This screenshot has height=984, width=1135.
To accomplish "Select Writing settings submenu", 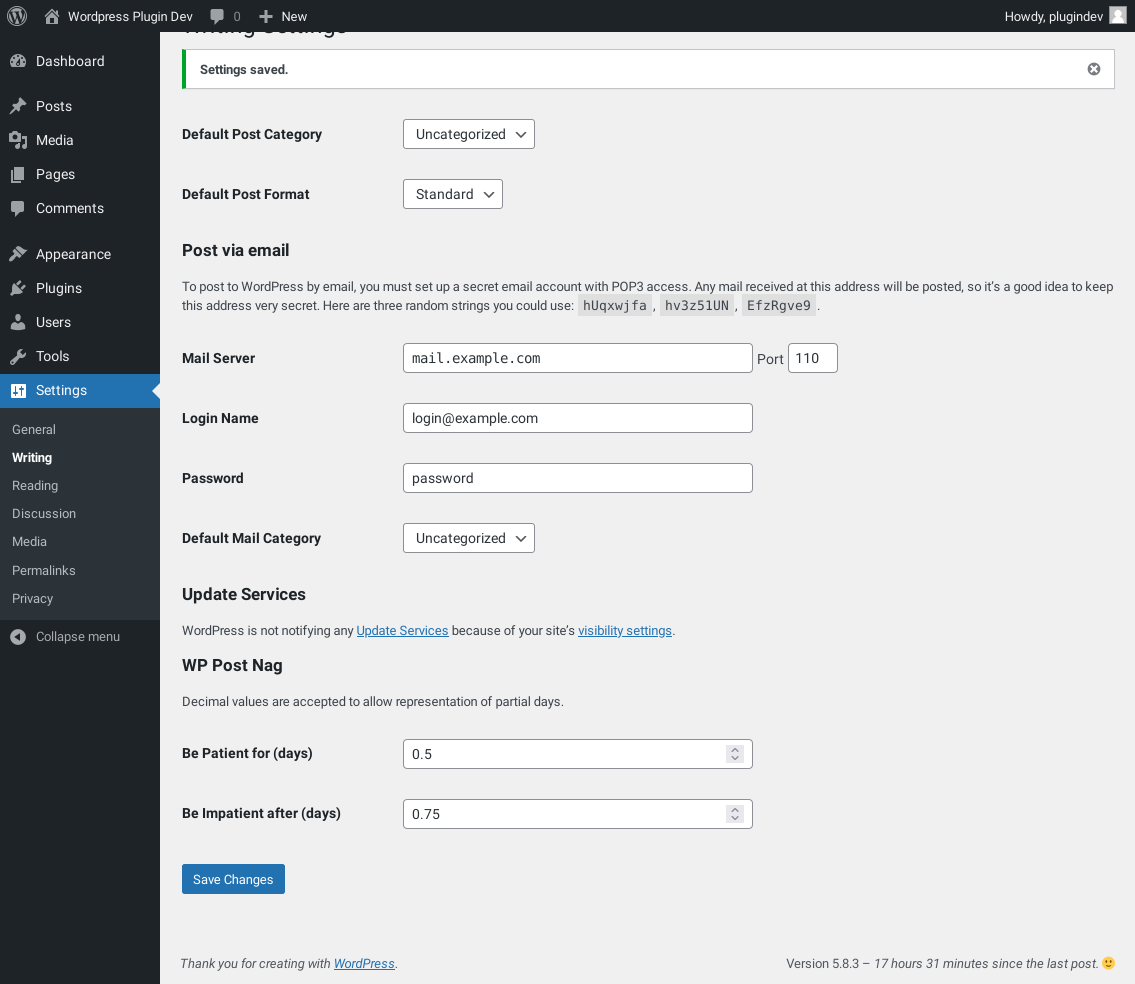I will (32, 458).
